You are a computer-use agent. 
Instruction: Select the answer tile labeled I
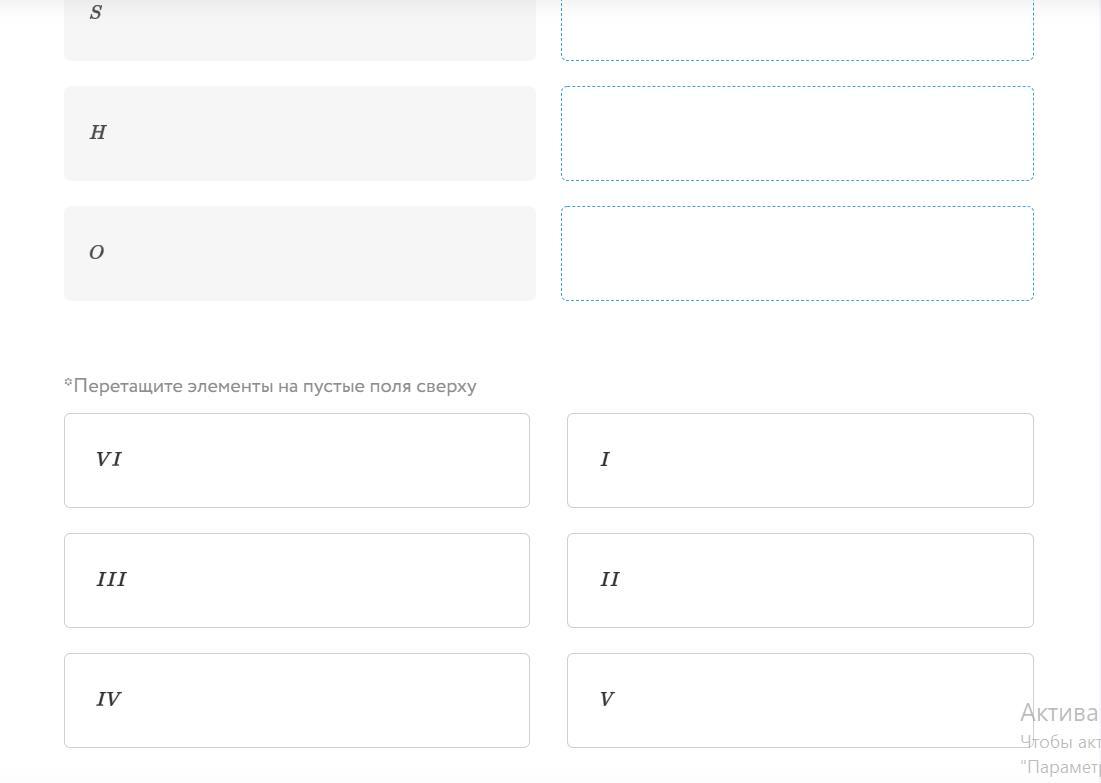pos(800,460)
